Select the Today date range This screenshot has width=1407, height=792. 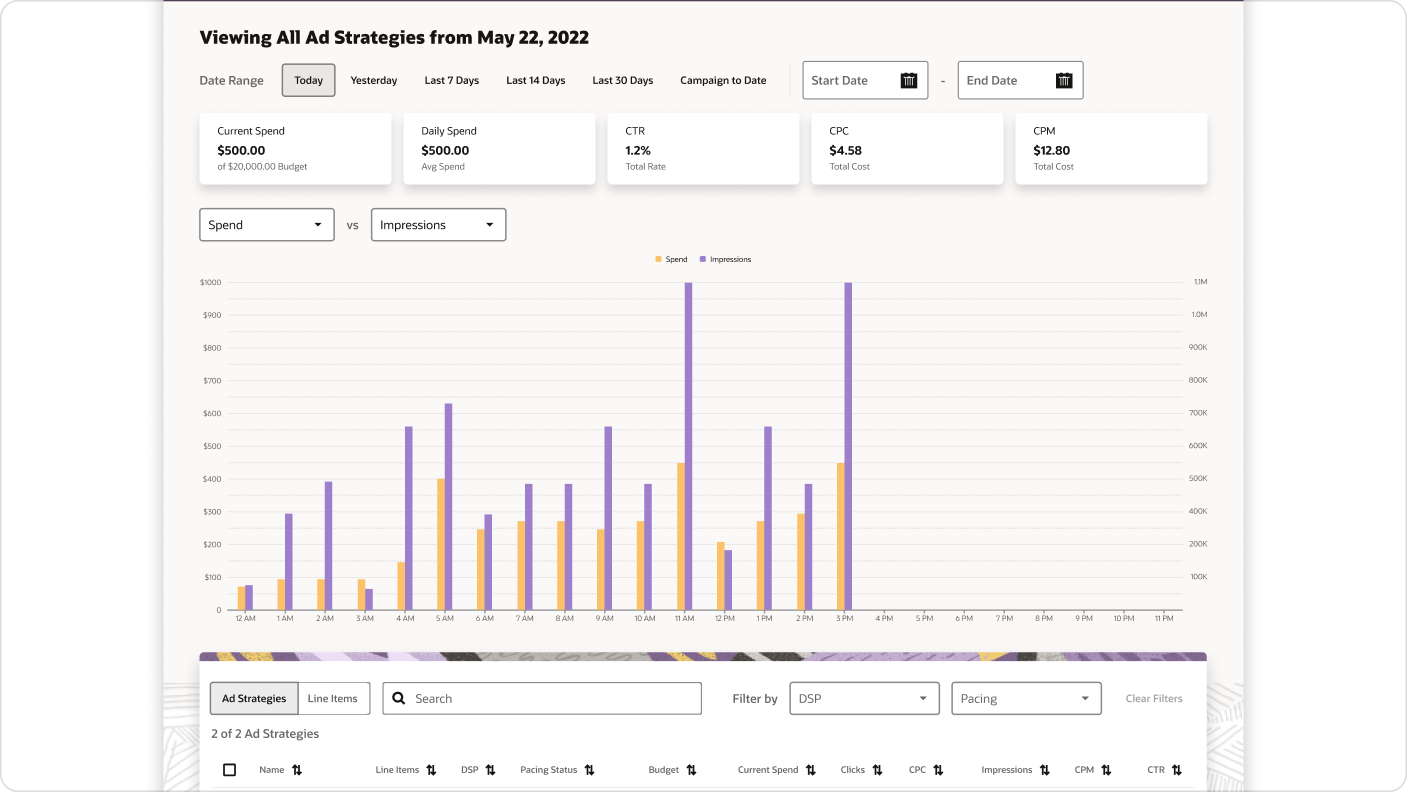pos(308,80)
